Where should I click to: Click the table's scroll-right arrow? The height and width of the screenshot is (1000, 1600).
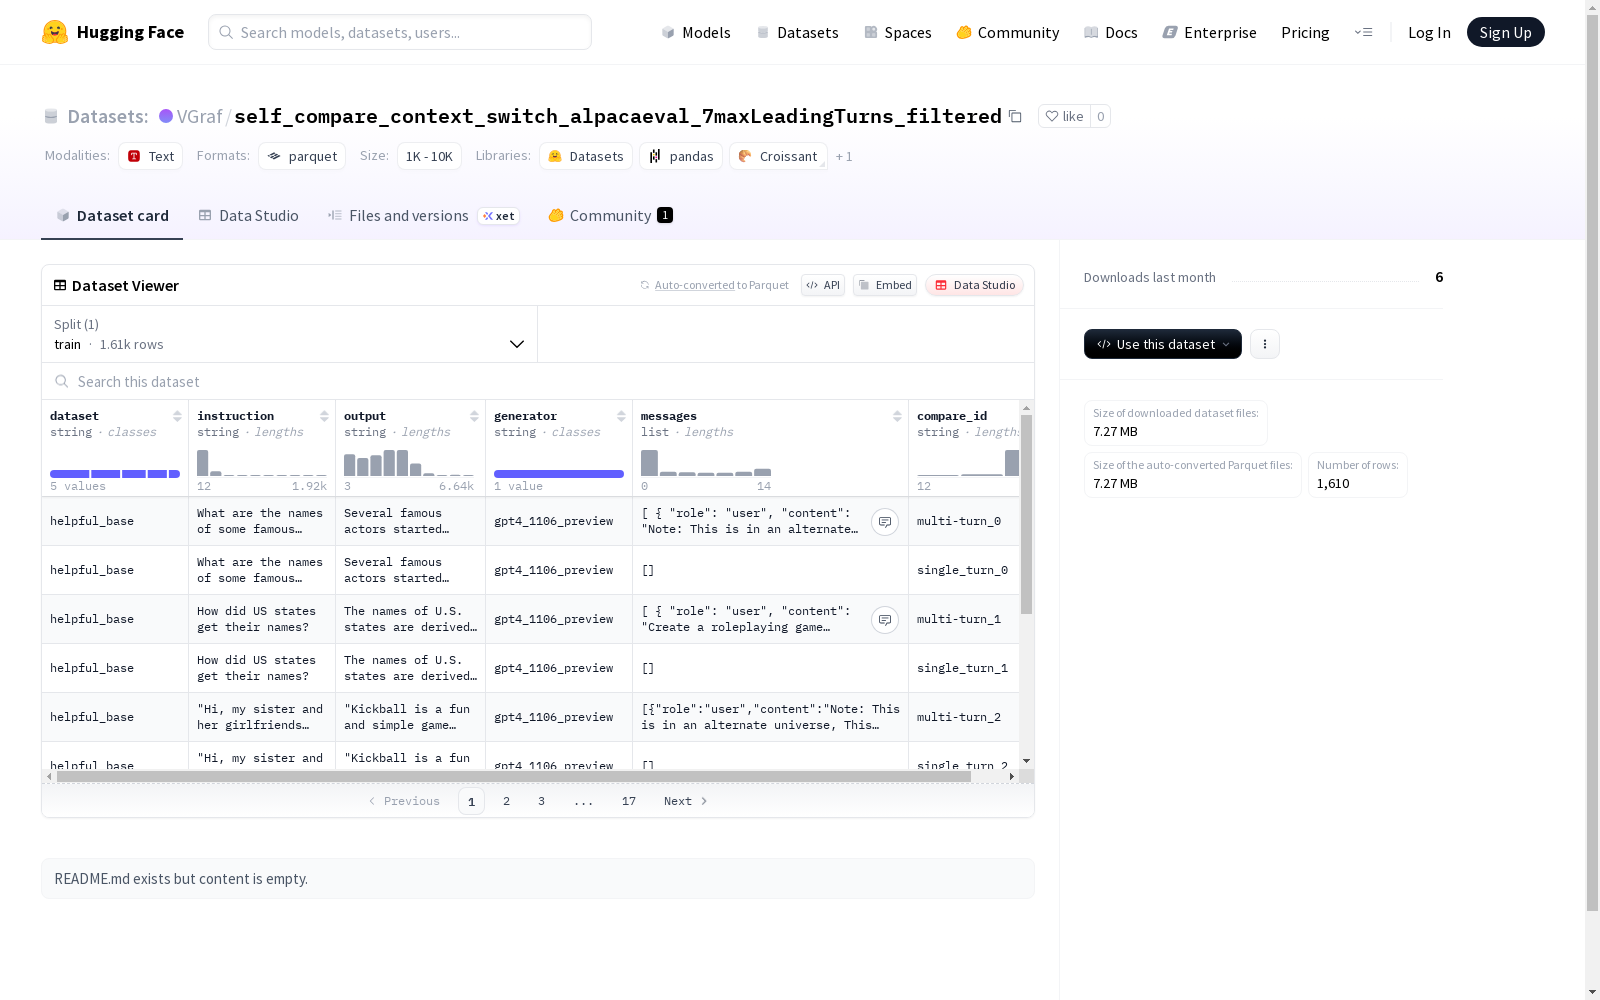click(x=1012, y=776)
